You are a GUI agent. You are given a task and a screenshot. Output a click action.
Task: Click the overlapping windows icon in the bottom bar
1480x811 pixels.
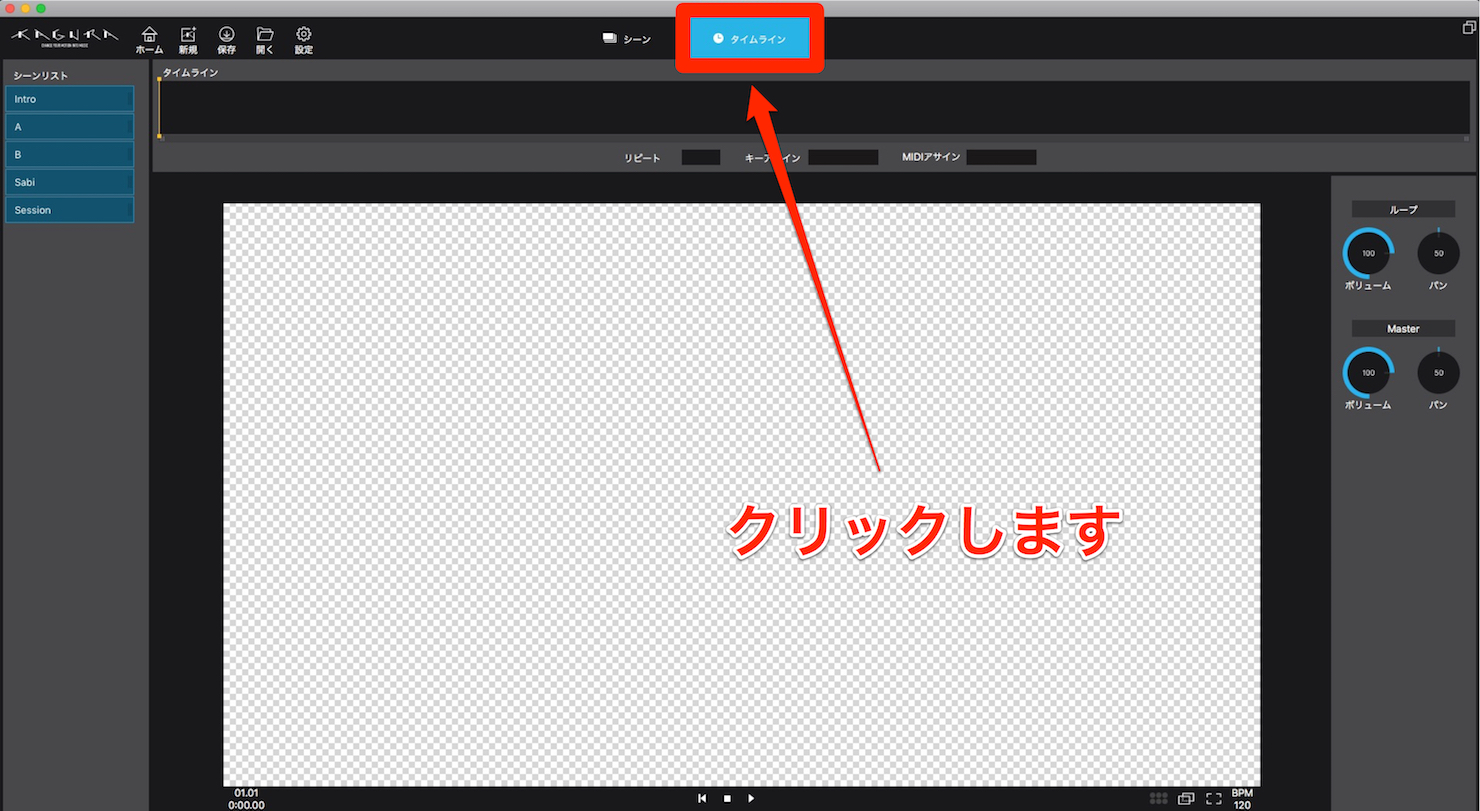point(1187,798)
